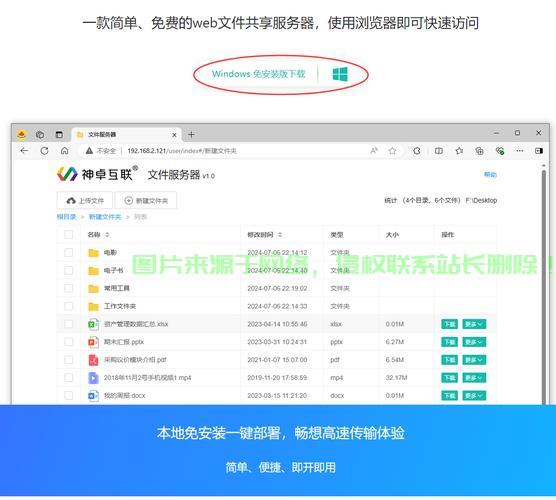Click the Windows 免安装版下载 button

(258, 74)
